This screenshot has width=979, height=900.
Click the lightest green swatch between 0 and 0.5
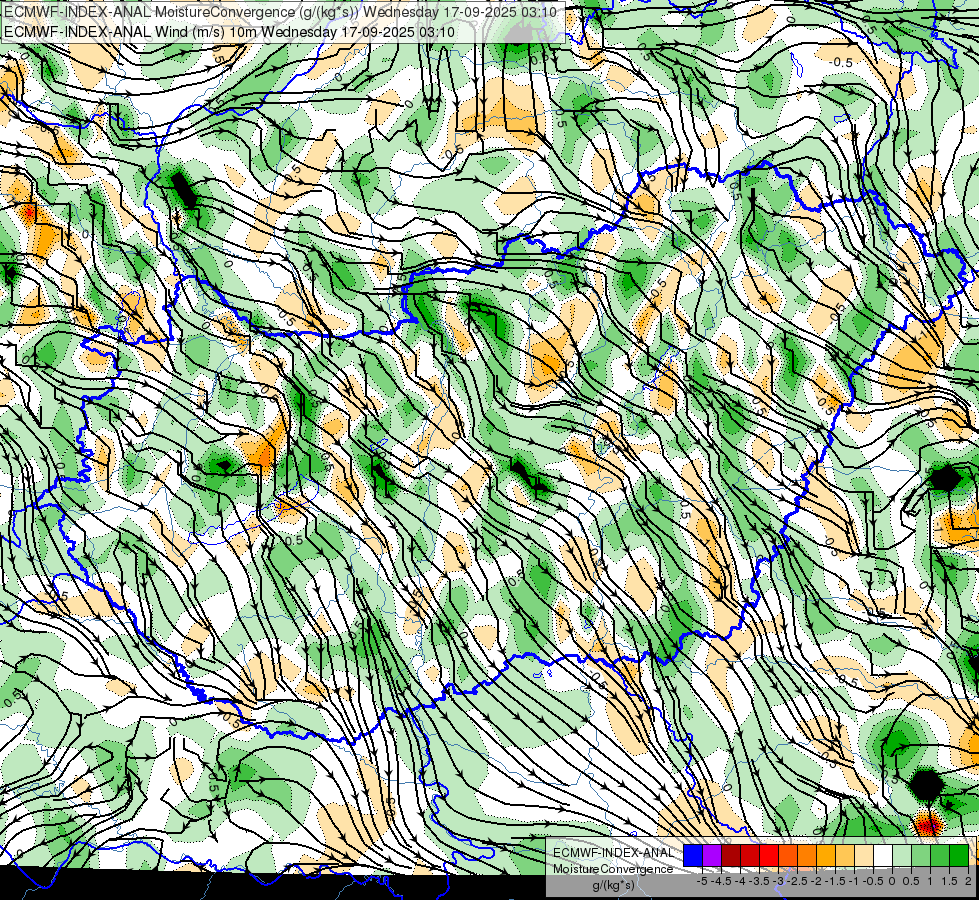pyautogui.click(x=902, y=855)
